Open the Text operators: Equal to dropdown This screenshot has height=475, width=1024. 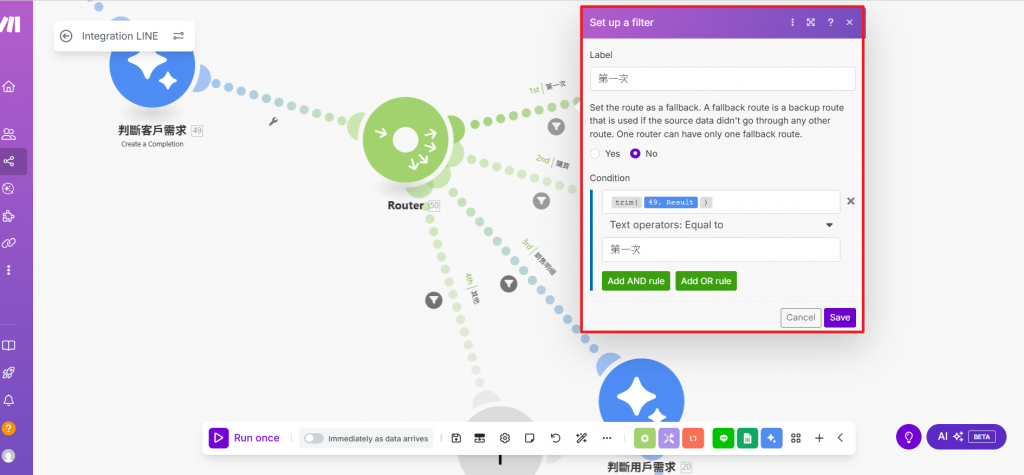tap(721, 225)
